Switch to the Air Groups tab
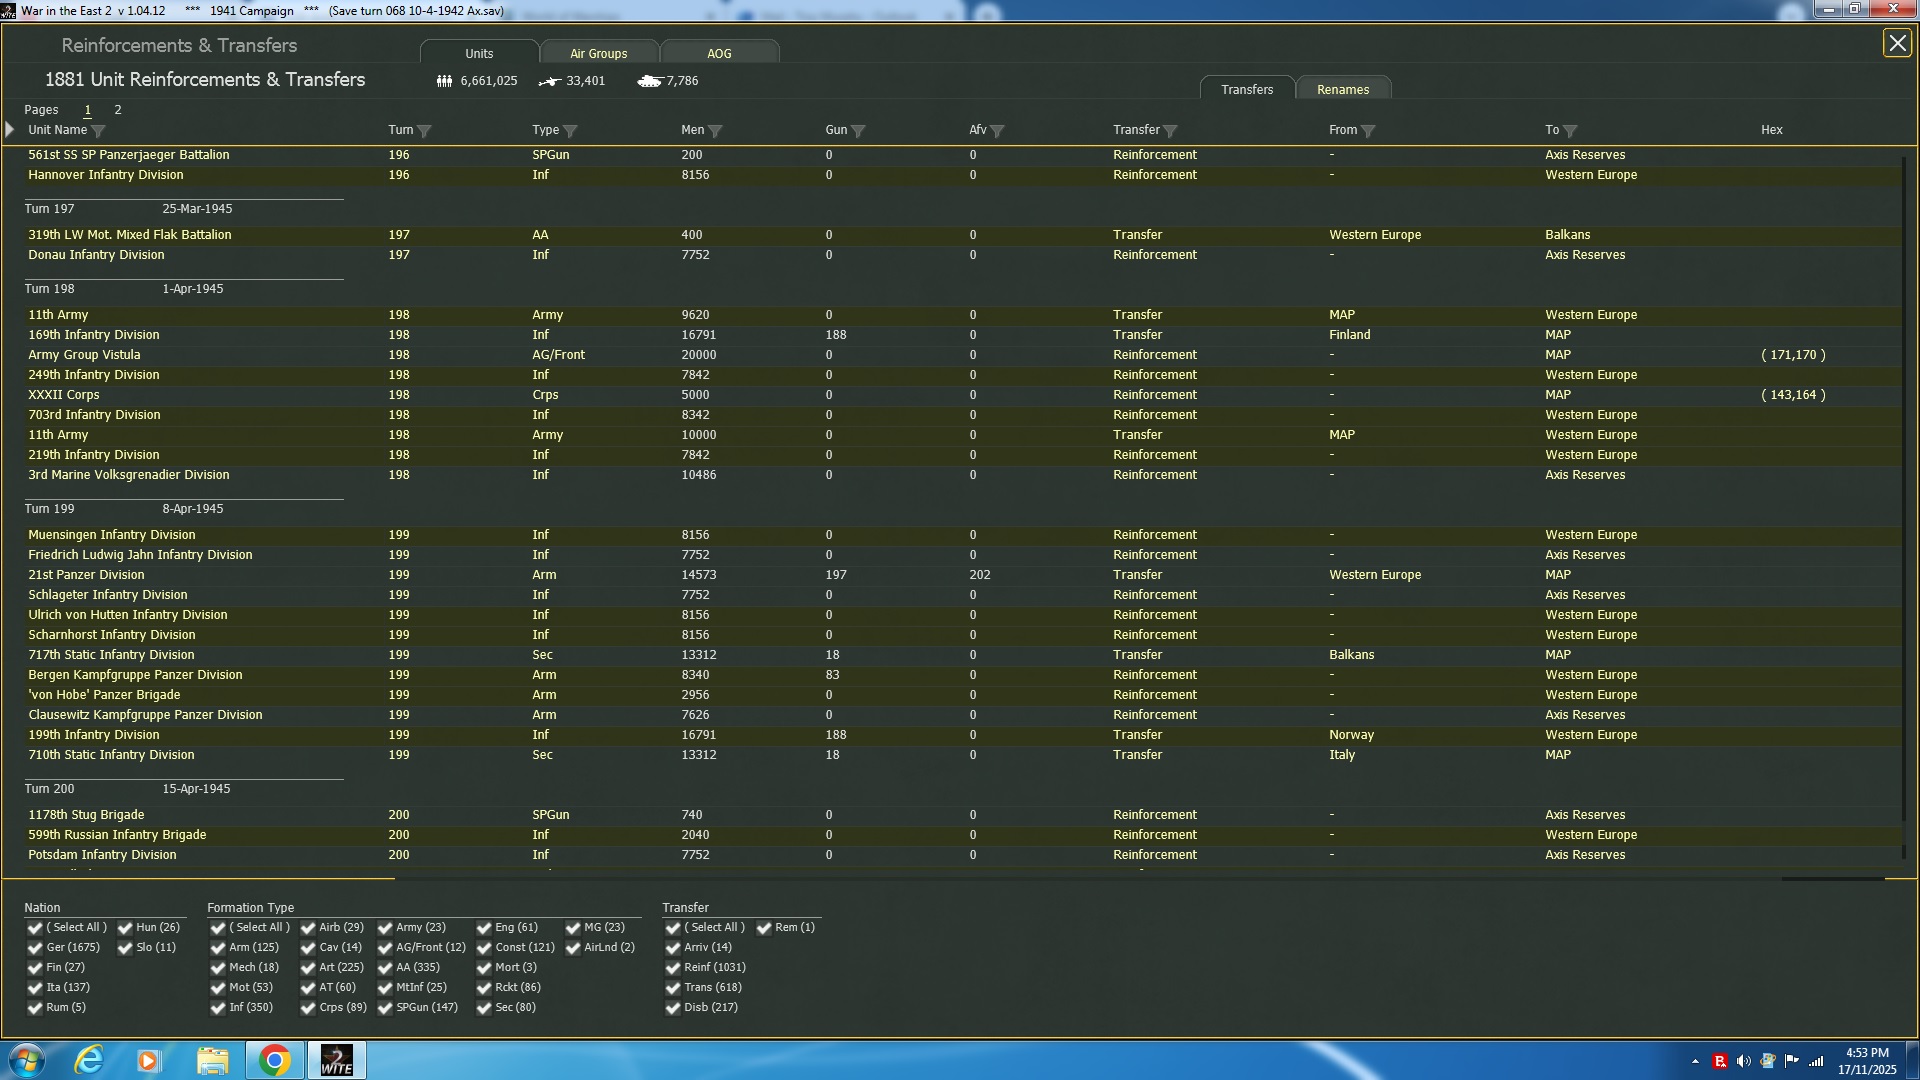The image size is (1920, 1080). click(x=598, y=54)
